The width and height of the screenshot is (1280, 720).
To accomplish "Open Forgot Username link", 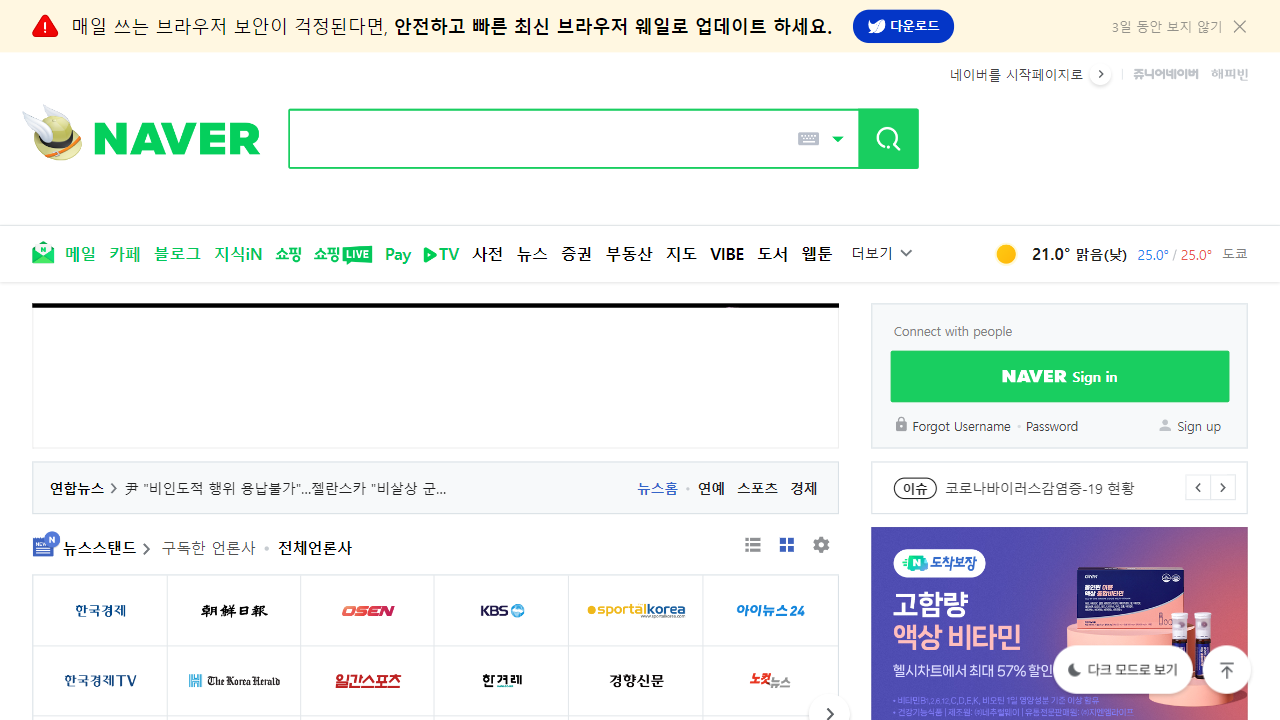I will pyautogui.click(x=961, y=426).
